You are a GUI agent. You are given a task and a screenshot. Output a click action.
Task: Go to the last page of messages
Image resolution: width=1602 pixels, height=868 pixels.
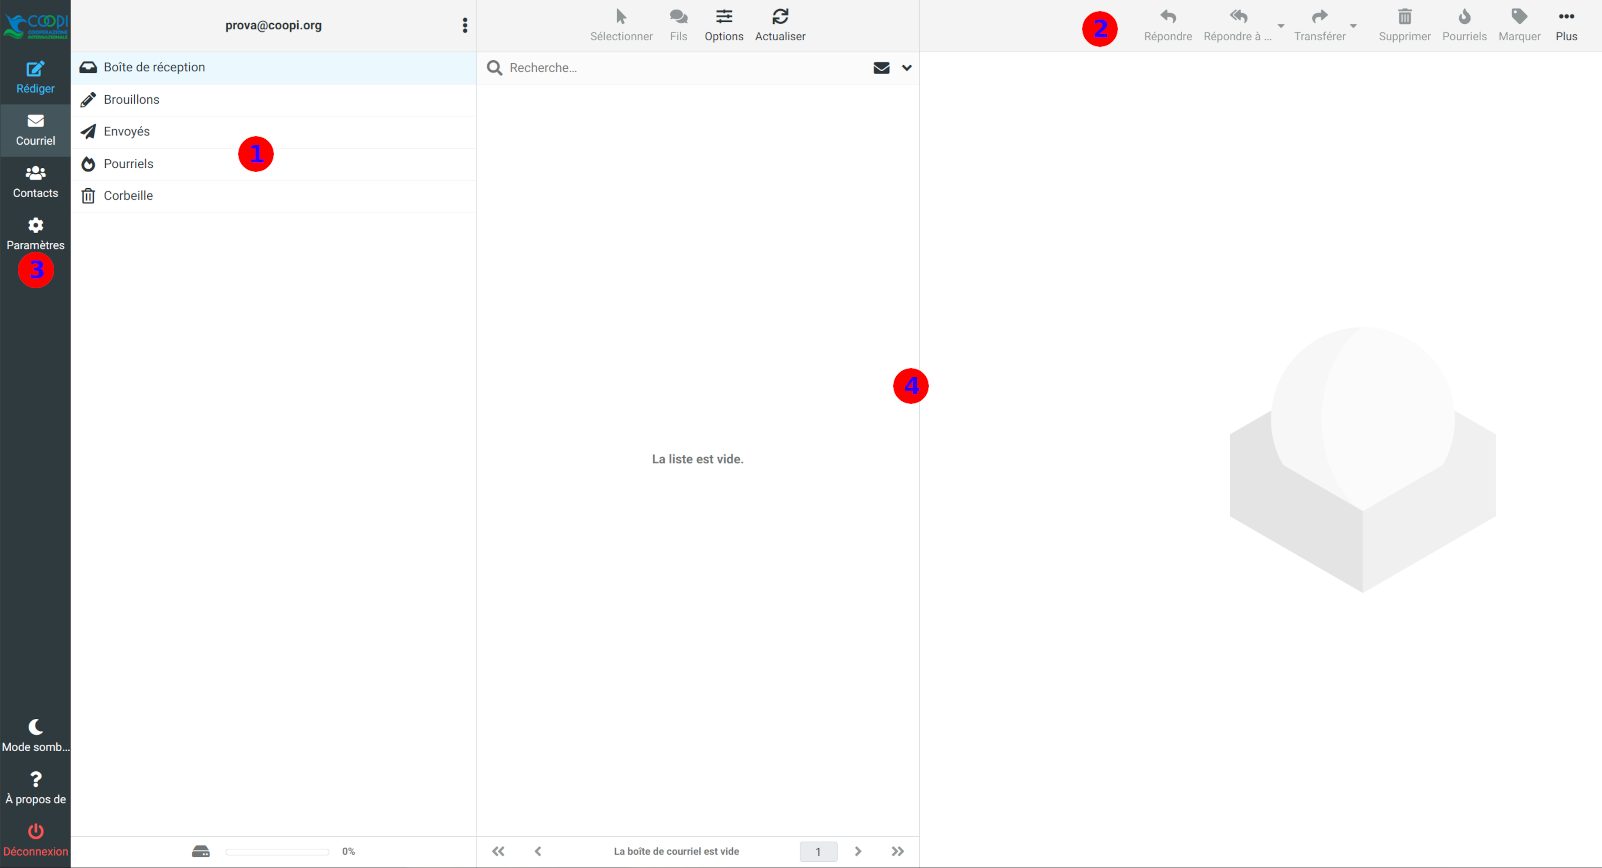897,852
